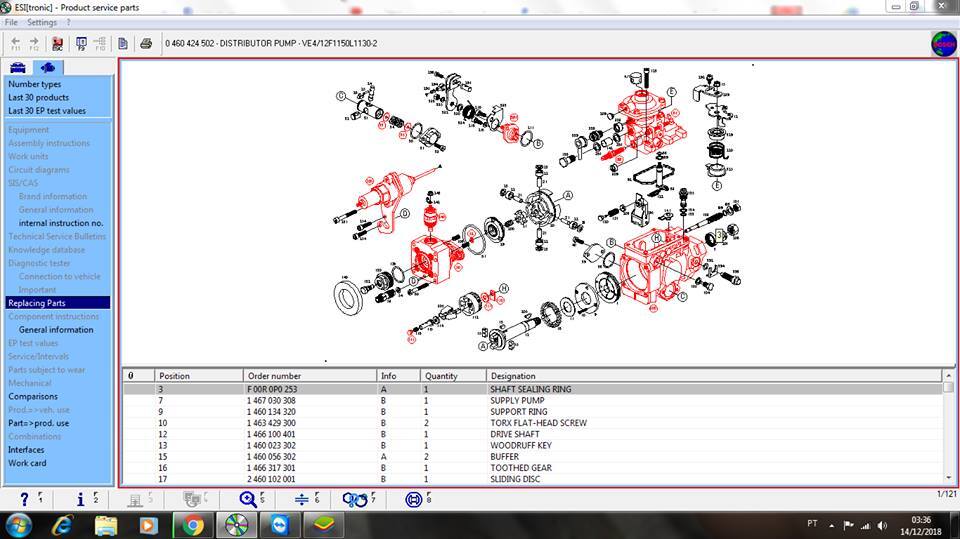Click the F10 toolbar icon
The height and width of the screenshot is (539, 960).
(x=100, y=43)
